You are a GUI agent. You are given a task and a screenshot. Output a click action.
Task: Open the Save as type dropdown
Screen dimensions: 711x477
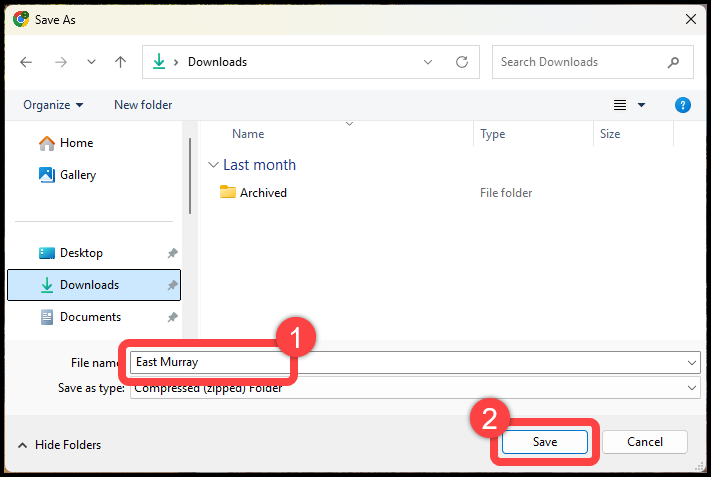[x=693, y=388]
